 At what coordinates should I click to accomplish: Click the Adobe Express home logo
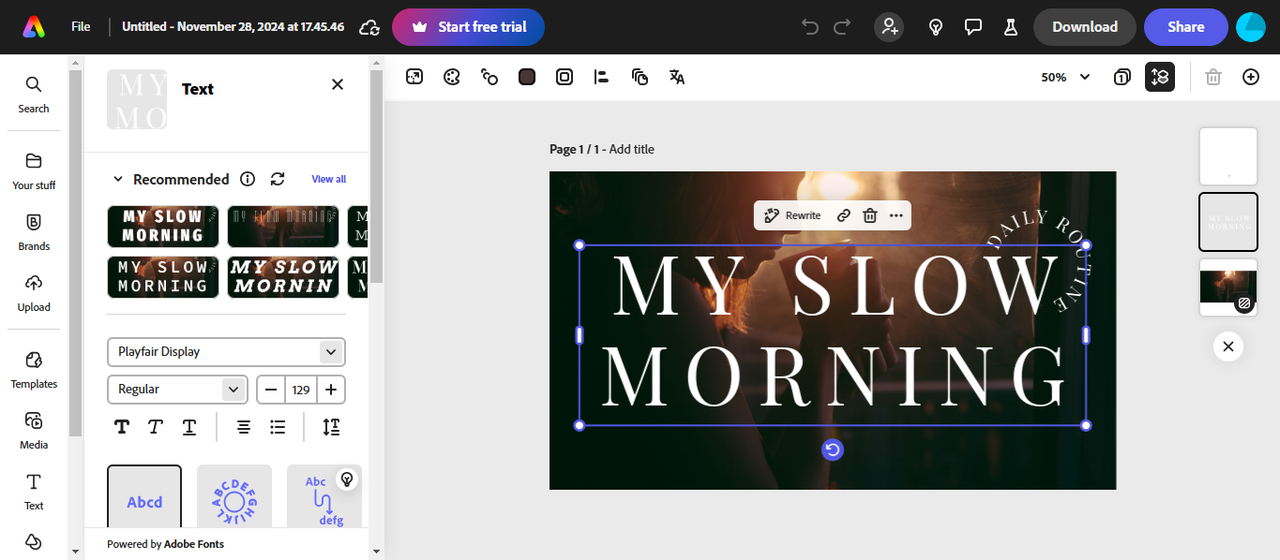tap(34, 27)
